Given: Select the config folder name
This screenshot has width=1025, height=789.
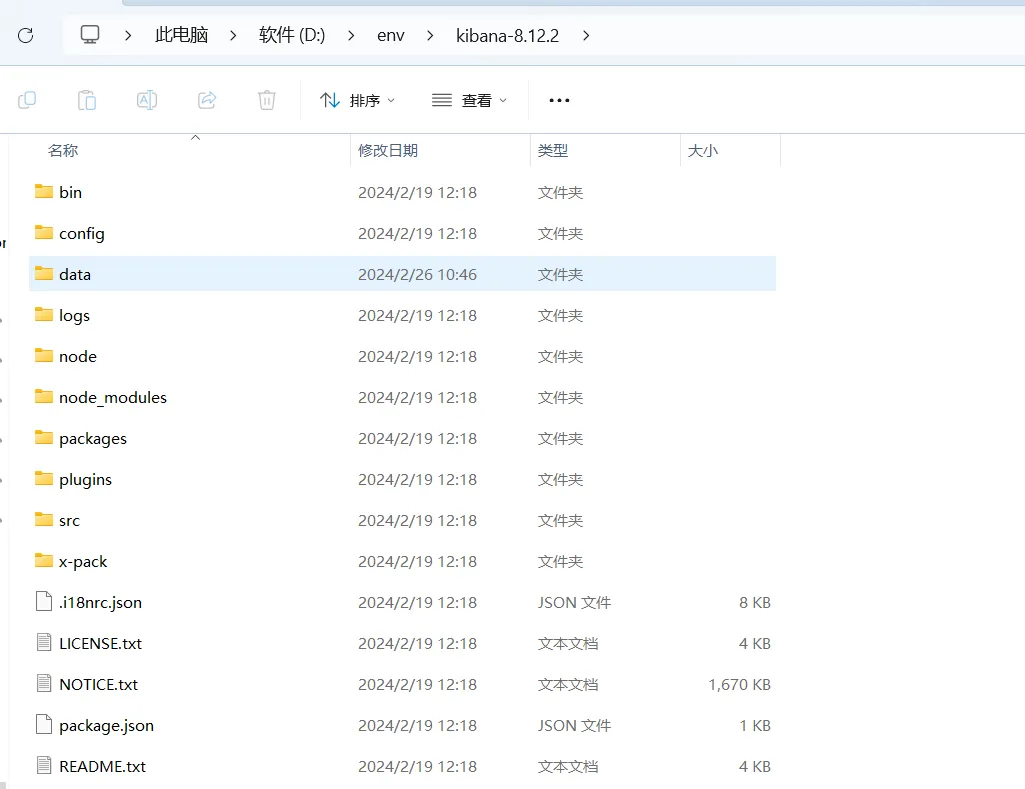Looking at the screenshot, I should 82,234.
